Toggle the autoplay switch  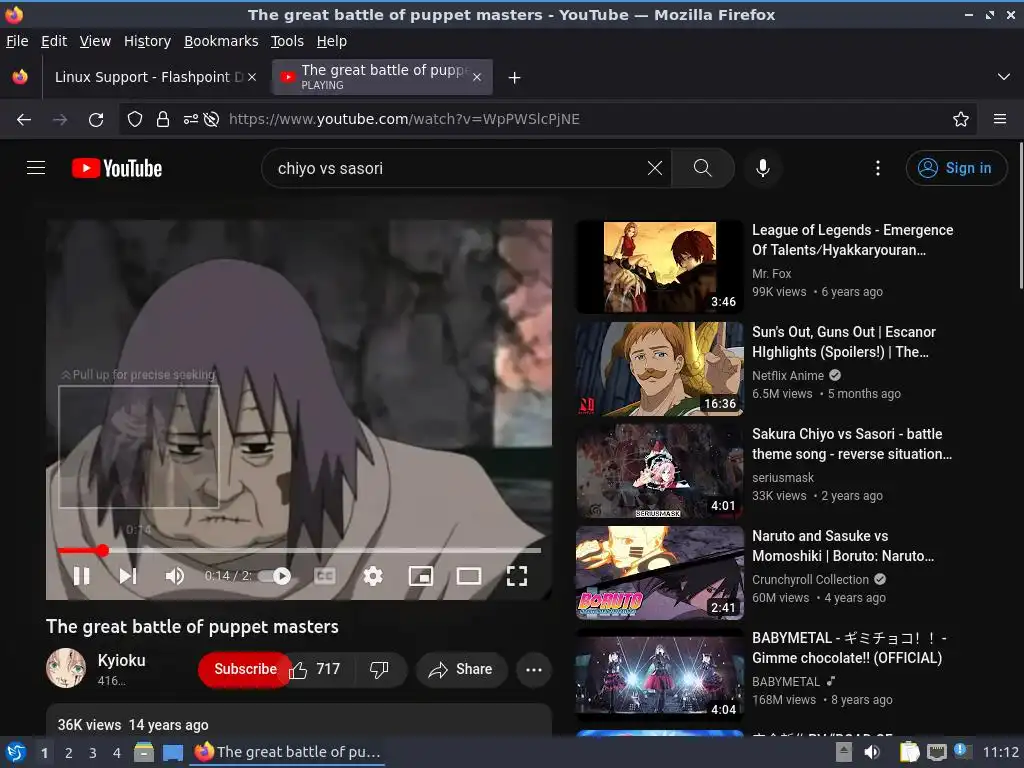click(274, 576)
